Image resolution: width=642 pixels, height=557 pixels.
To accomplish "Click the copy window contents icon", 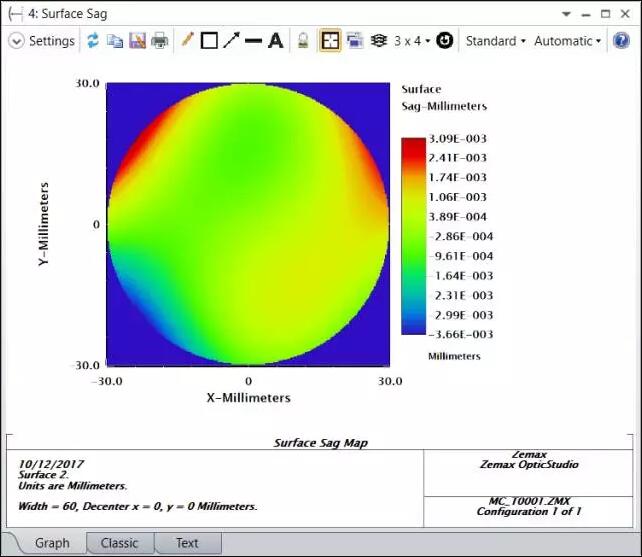I will point(115,41).
